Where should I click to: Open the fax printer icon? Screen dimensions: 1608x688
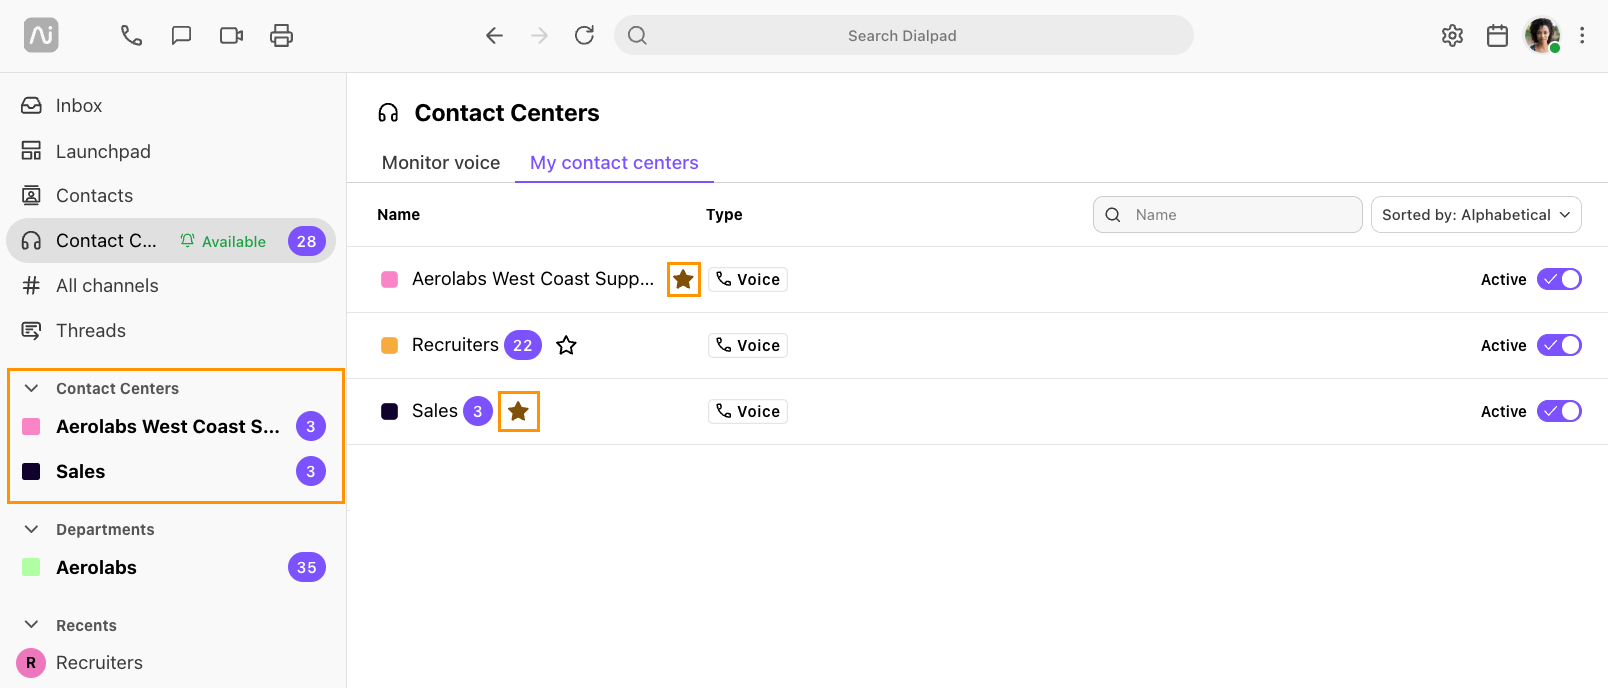pyautogui.click(x=282, y=36)
